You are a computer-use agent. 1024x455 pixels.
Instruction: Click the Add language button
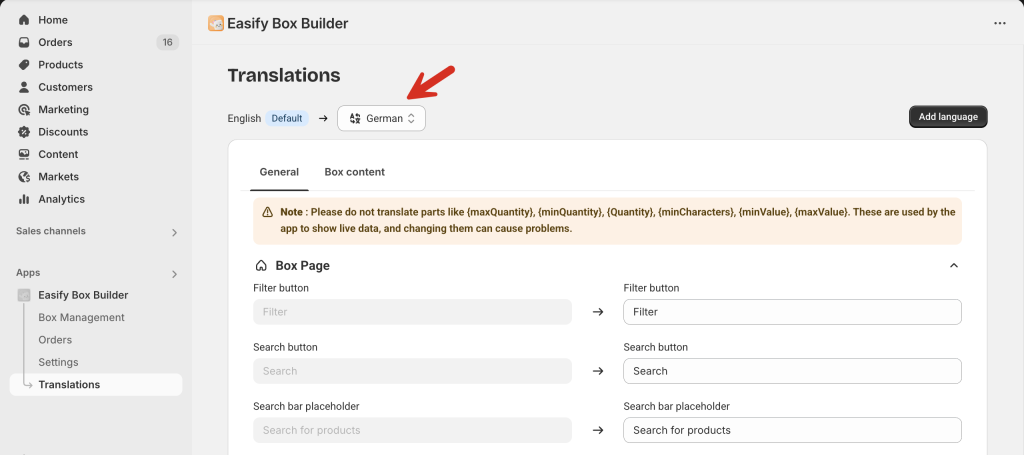[948, 117]
